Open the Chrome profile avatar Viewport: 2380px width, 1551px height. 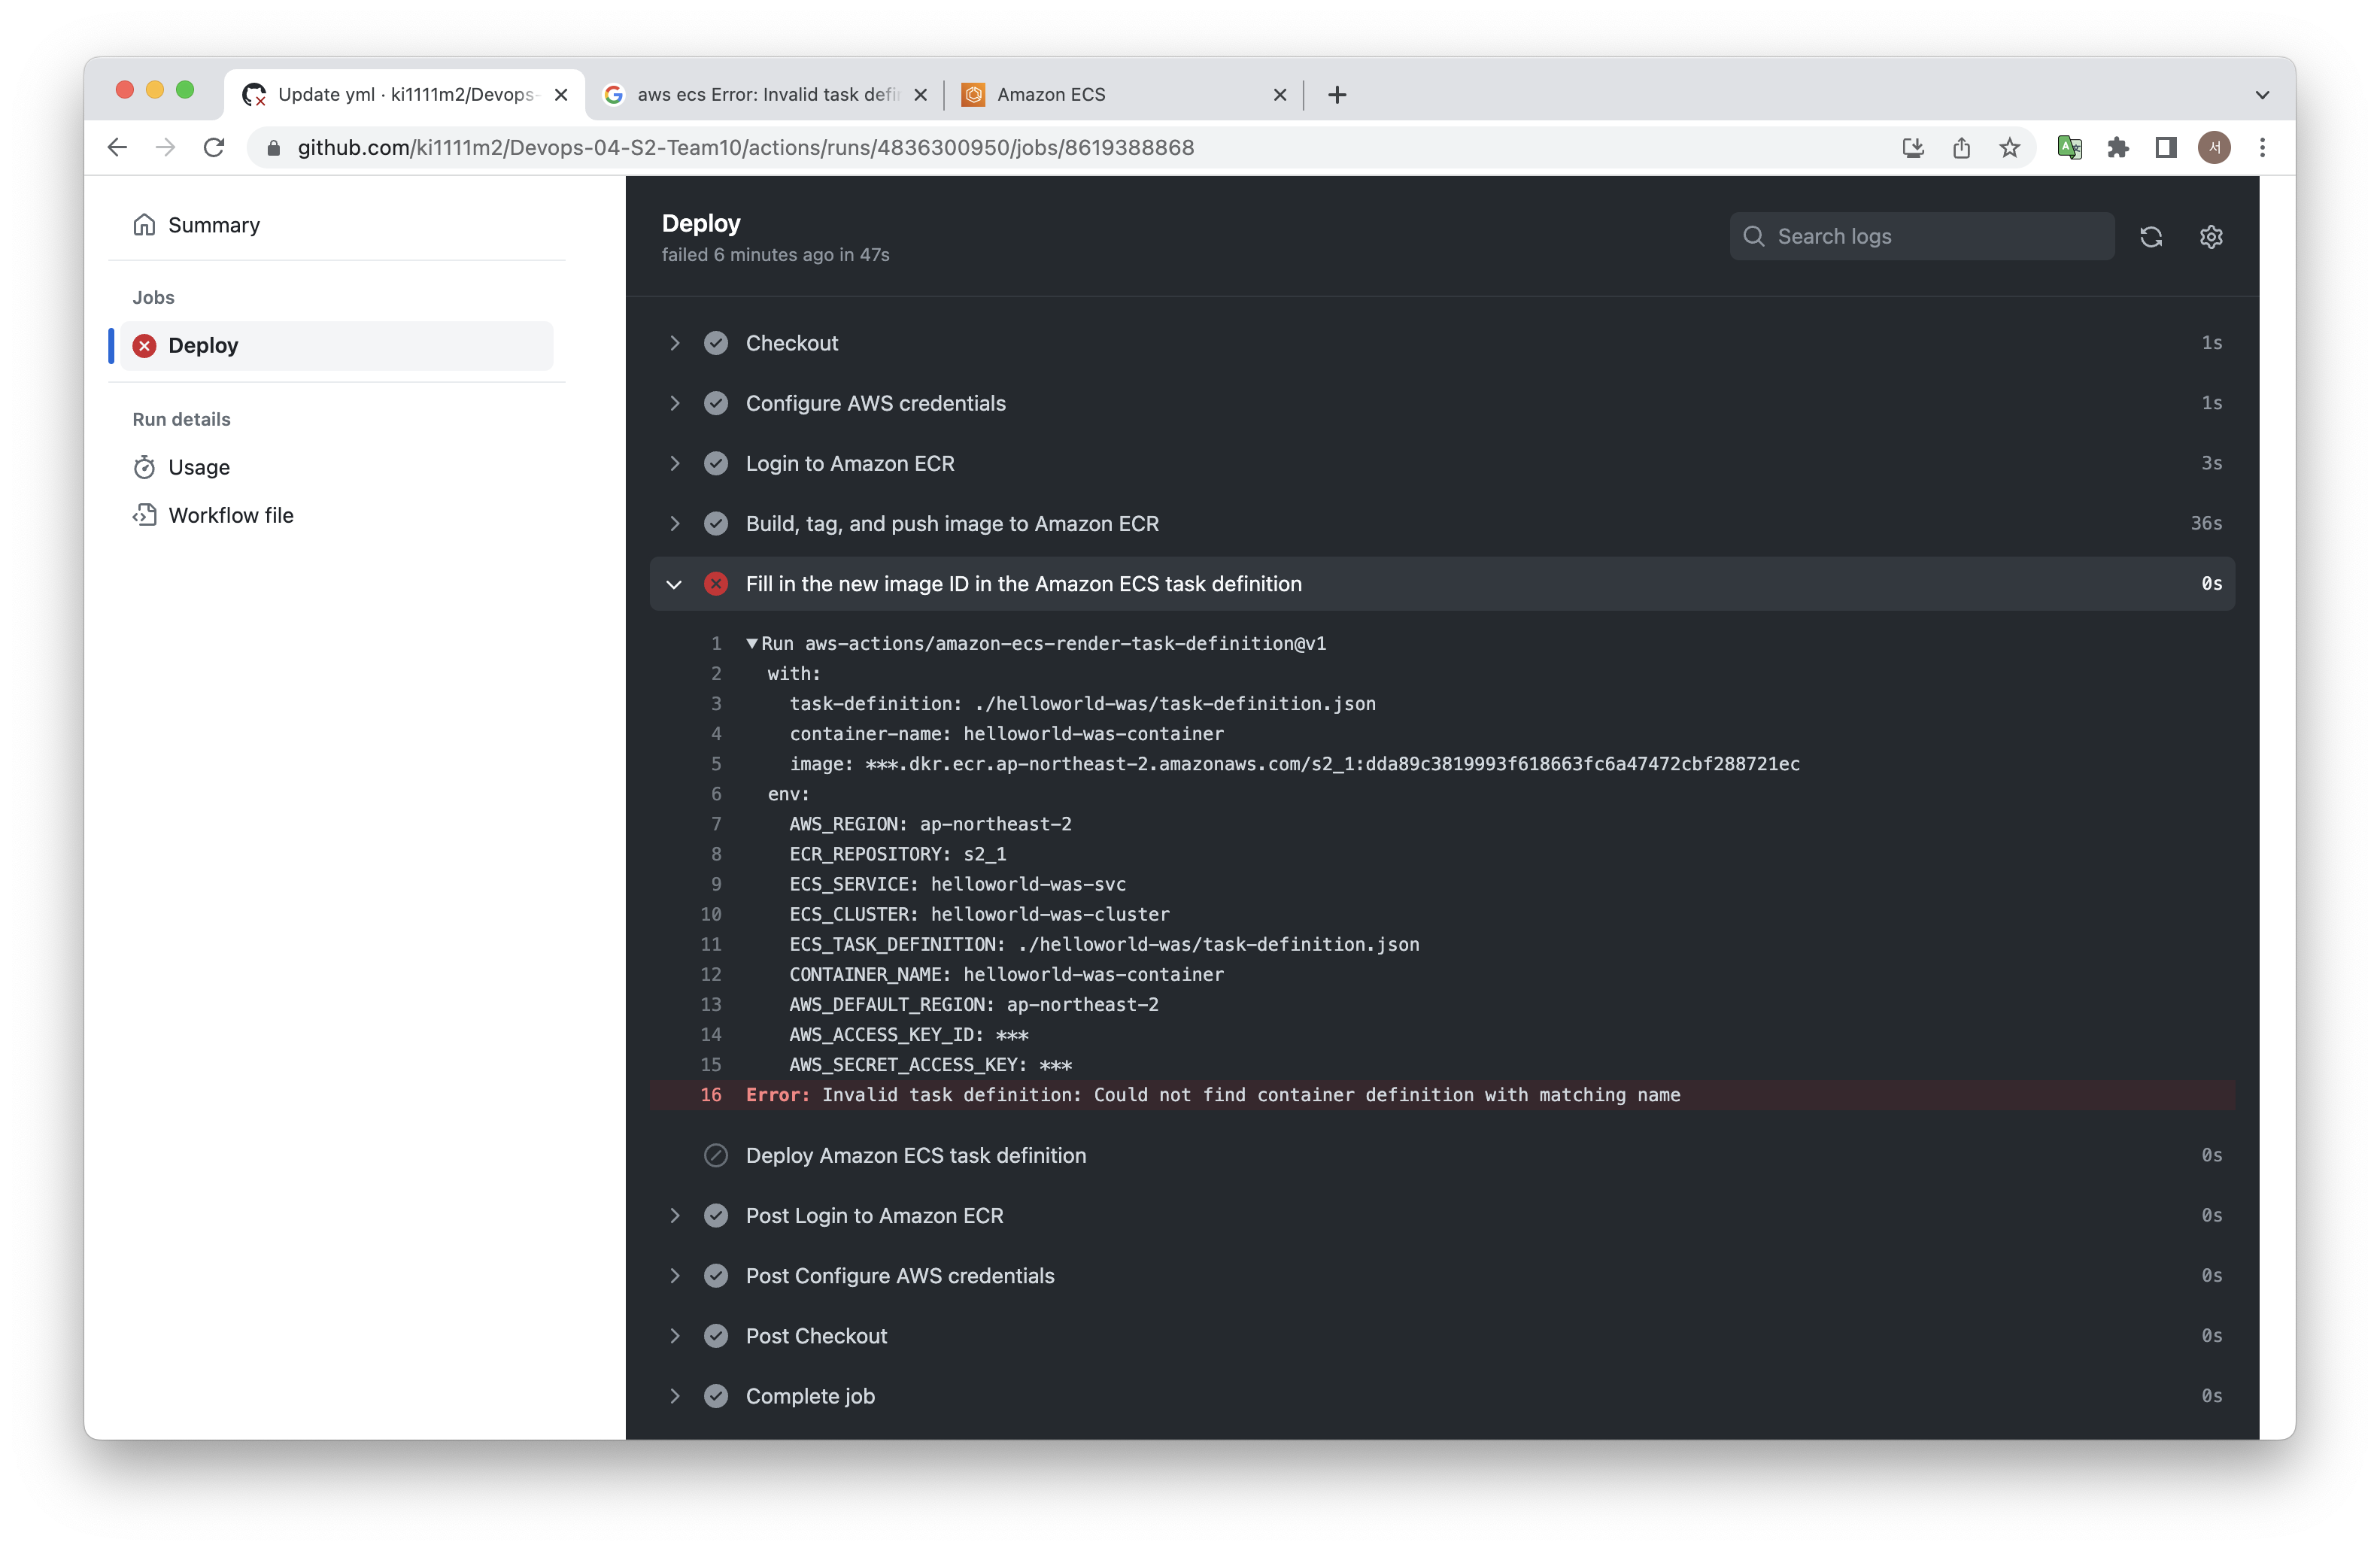[x=2213, y=148]
